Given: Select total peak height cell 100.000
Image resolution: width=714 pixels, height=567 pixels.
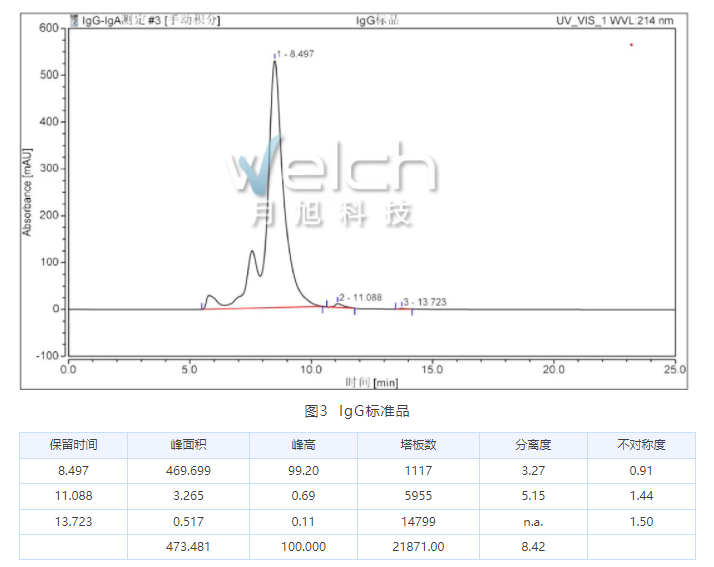Looking at the screenshot, I should point(303,547).
